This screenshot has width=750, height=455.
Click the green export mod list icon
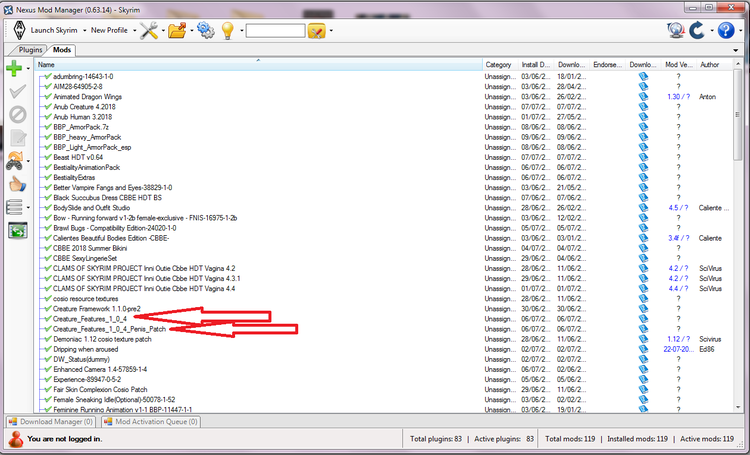tap(18, 231)
